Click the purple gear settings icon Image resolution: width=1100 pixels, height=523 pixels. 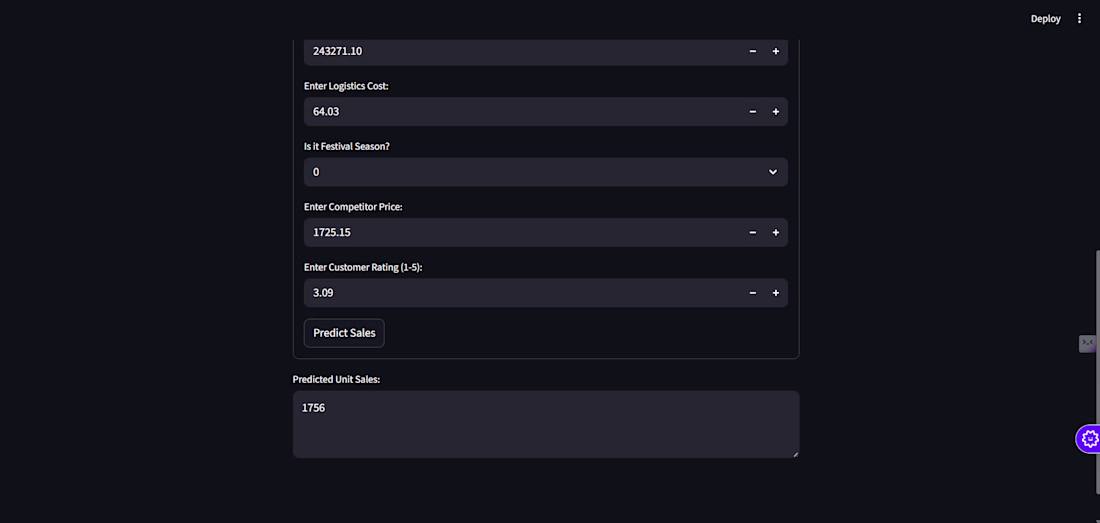tap(1089, 438)
